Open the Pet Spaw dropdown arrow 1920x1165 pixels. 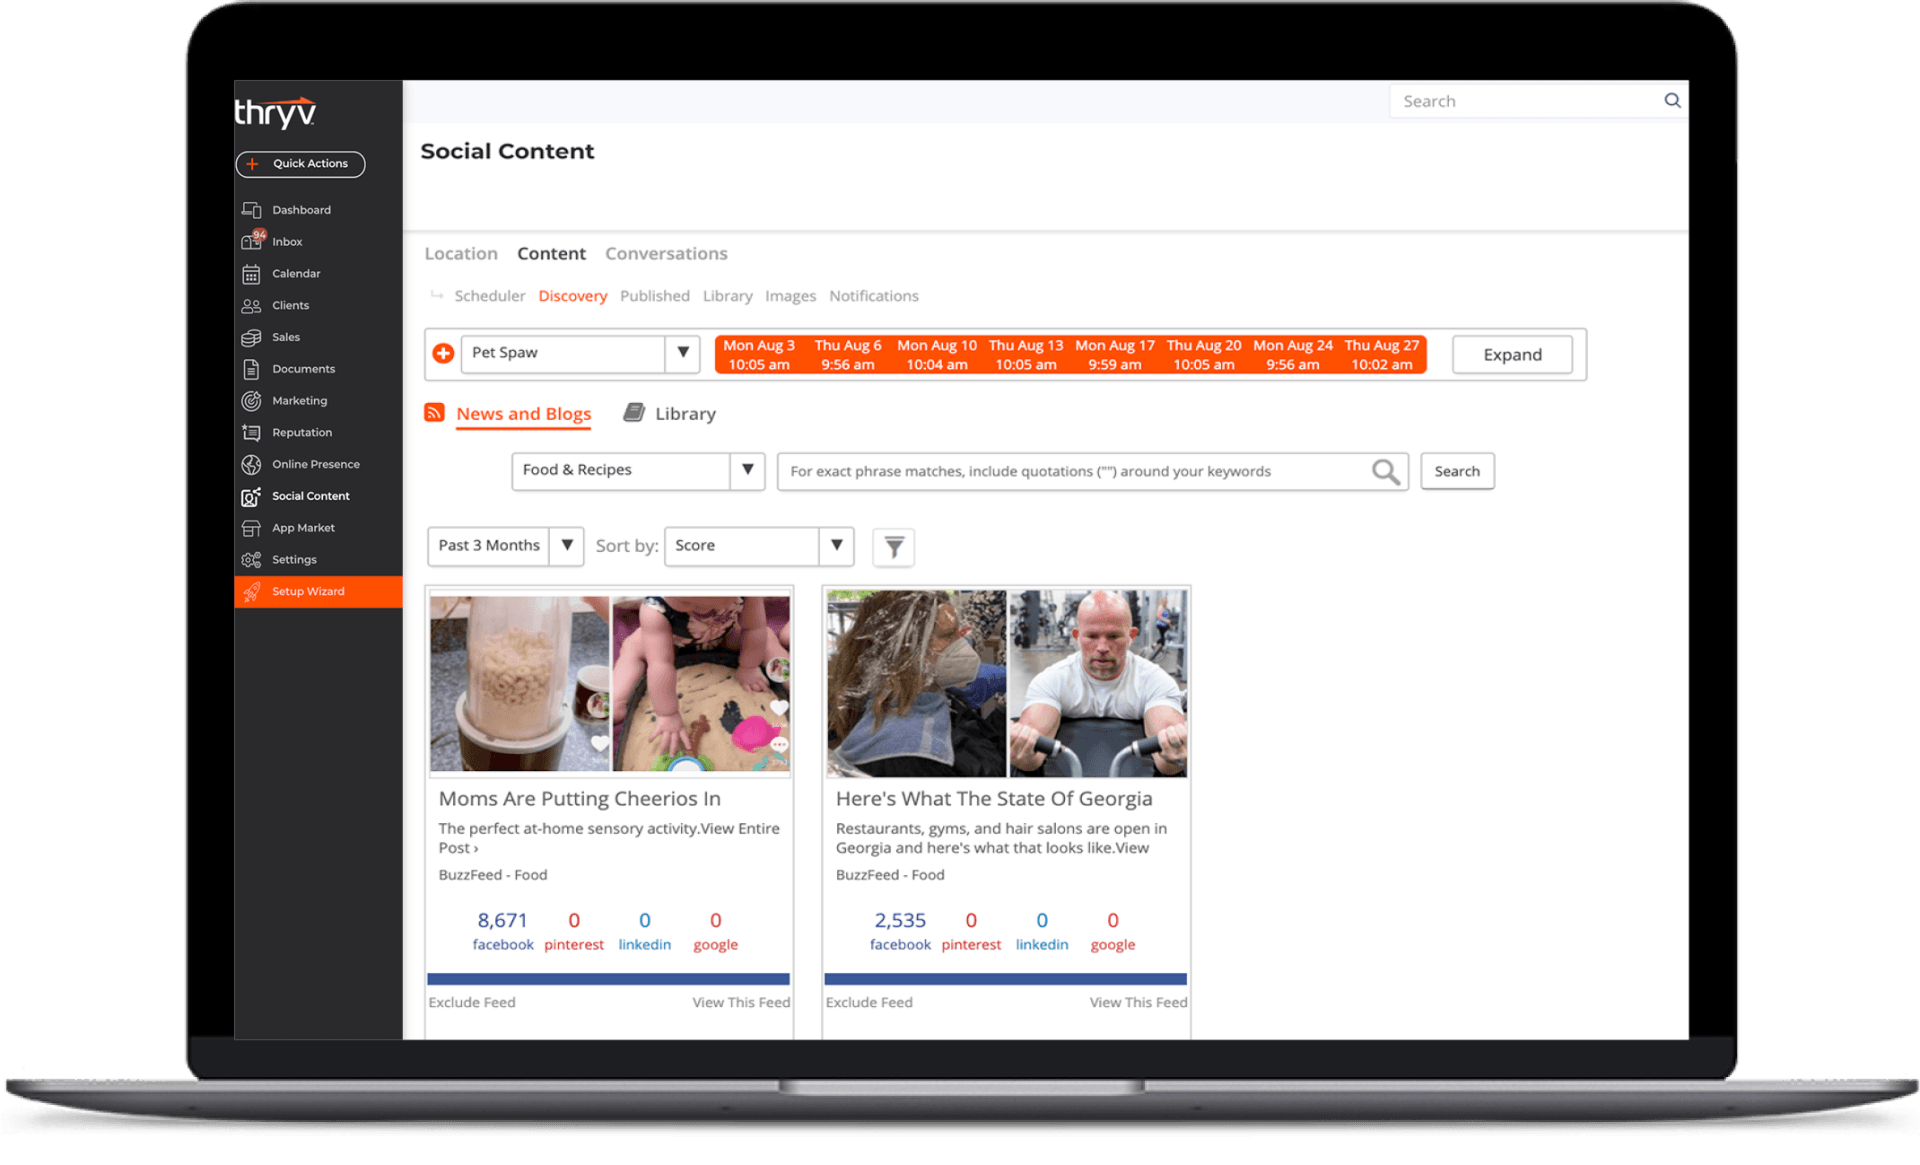683,353
